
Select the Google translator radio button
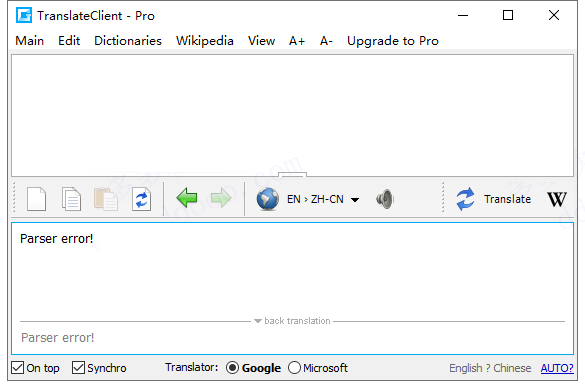[x=232, y=368]
